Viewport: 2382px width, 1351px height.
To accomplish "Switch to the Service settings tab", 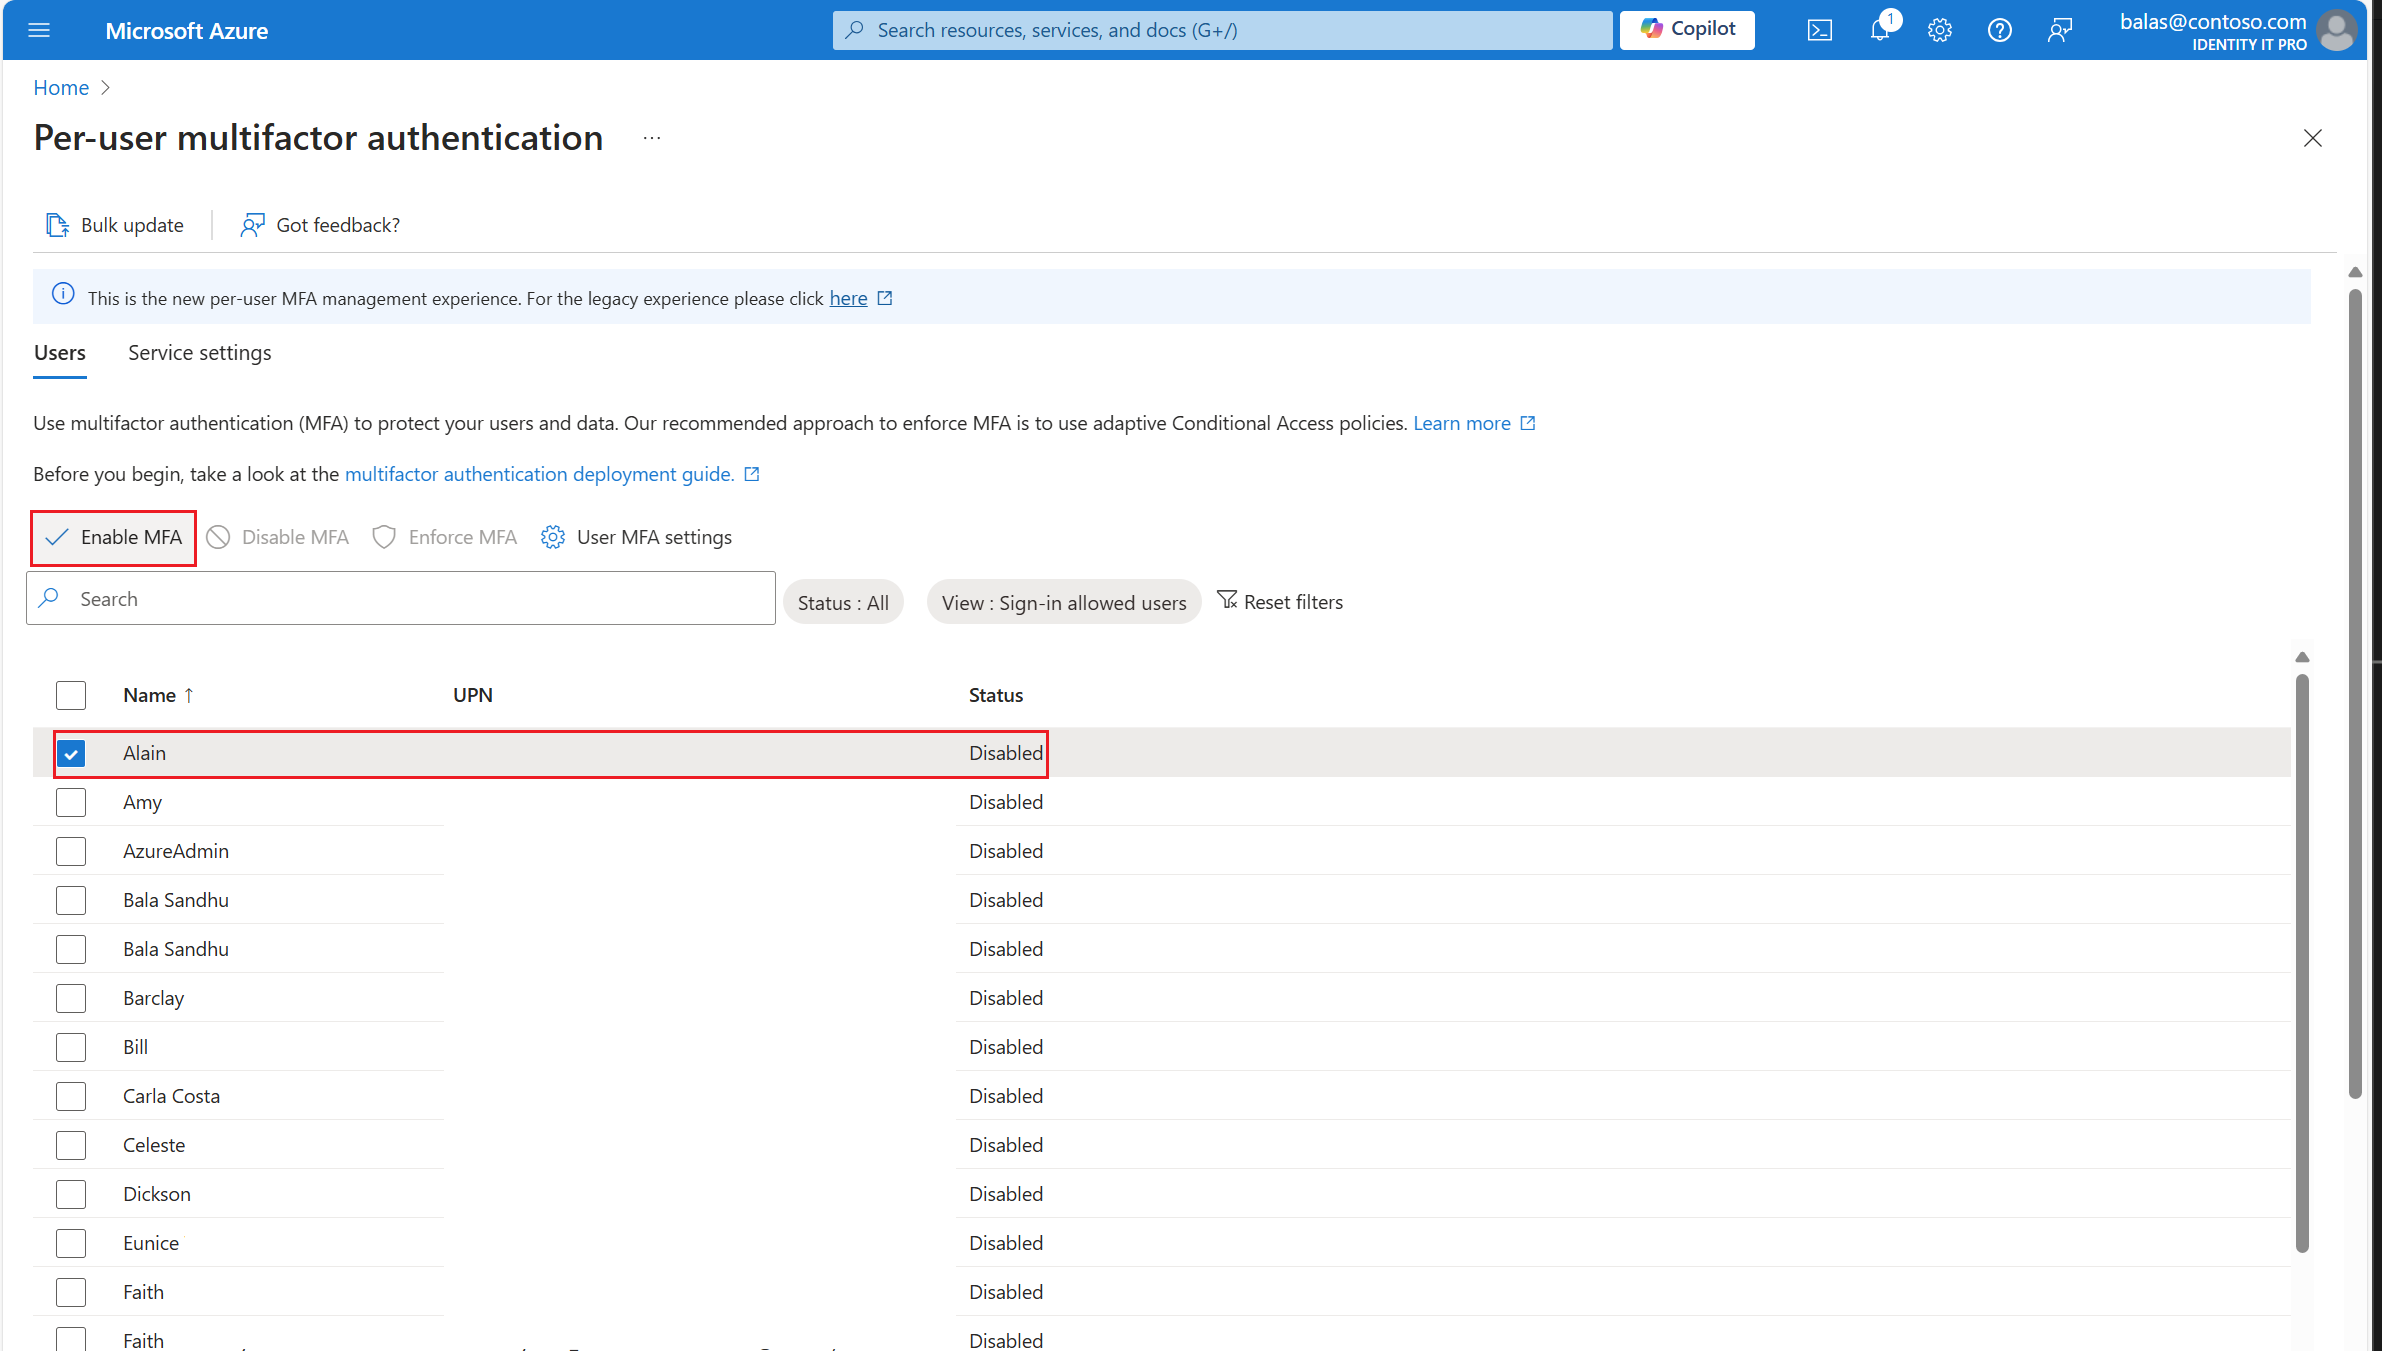I will 200,352.
